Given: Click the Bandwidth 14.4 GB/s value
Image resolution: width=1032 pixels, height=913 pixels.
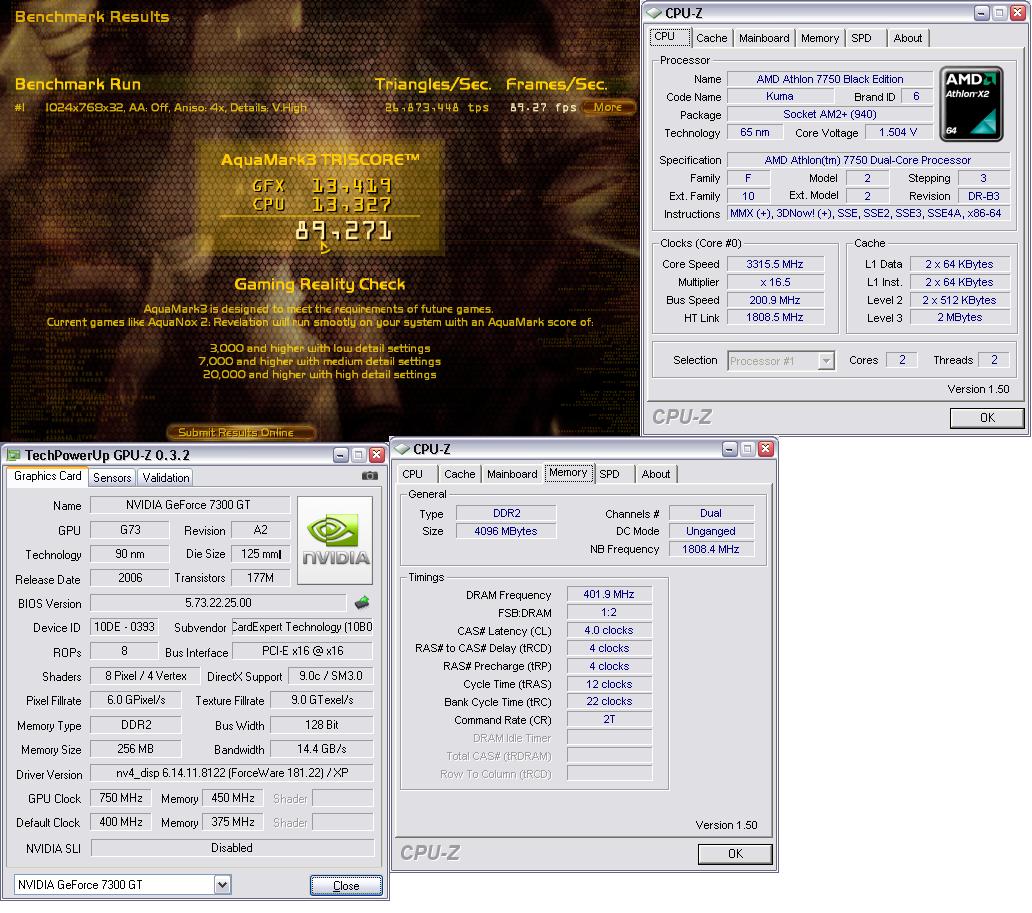Looking at the screenshot, I should coord(322,748).
